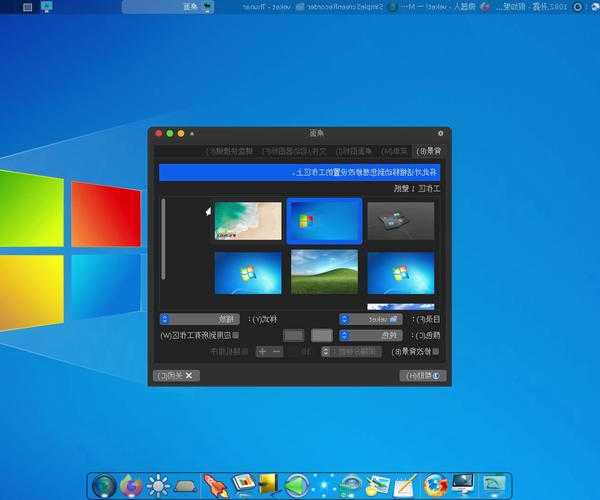
Task: Open the yellow folder icon in the dock
Action: point(268,486)
